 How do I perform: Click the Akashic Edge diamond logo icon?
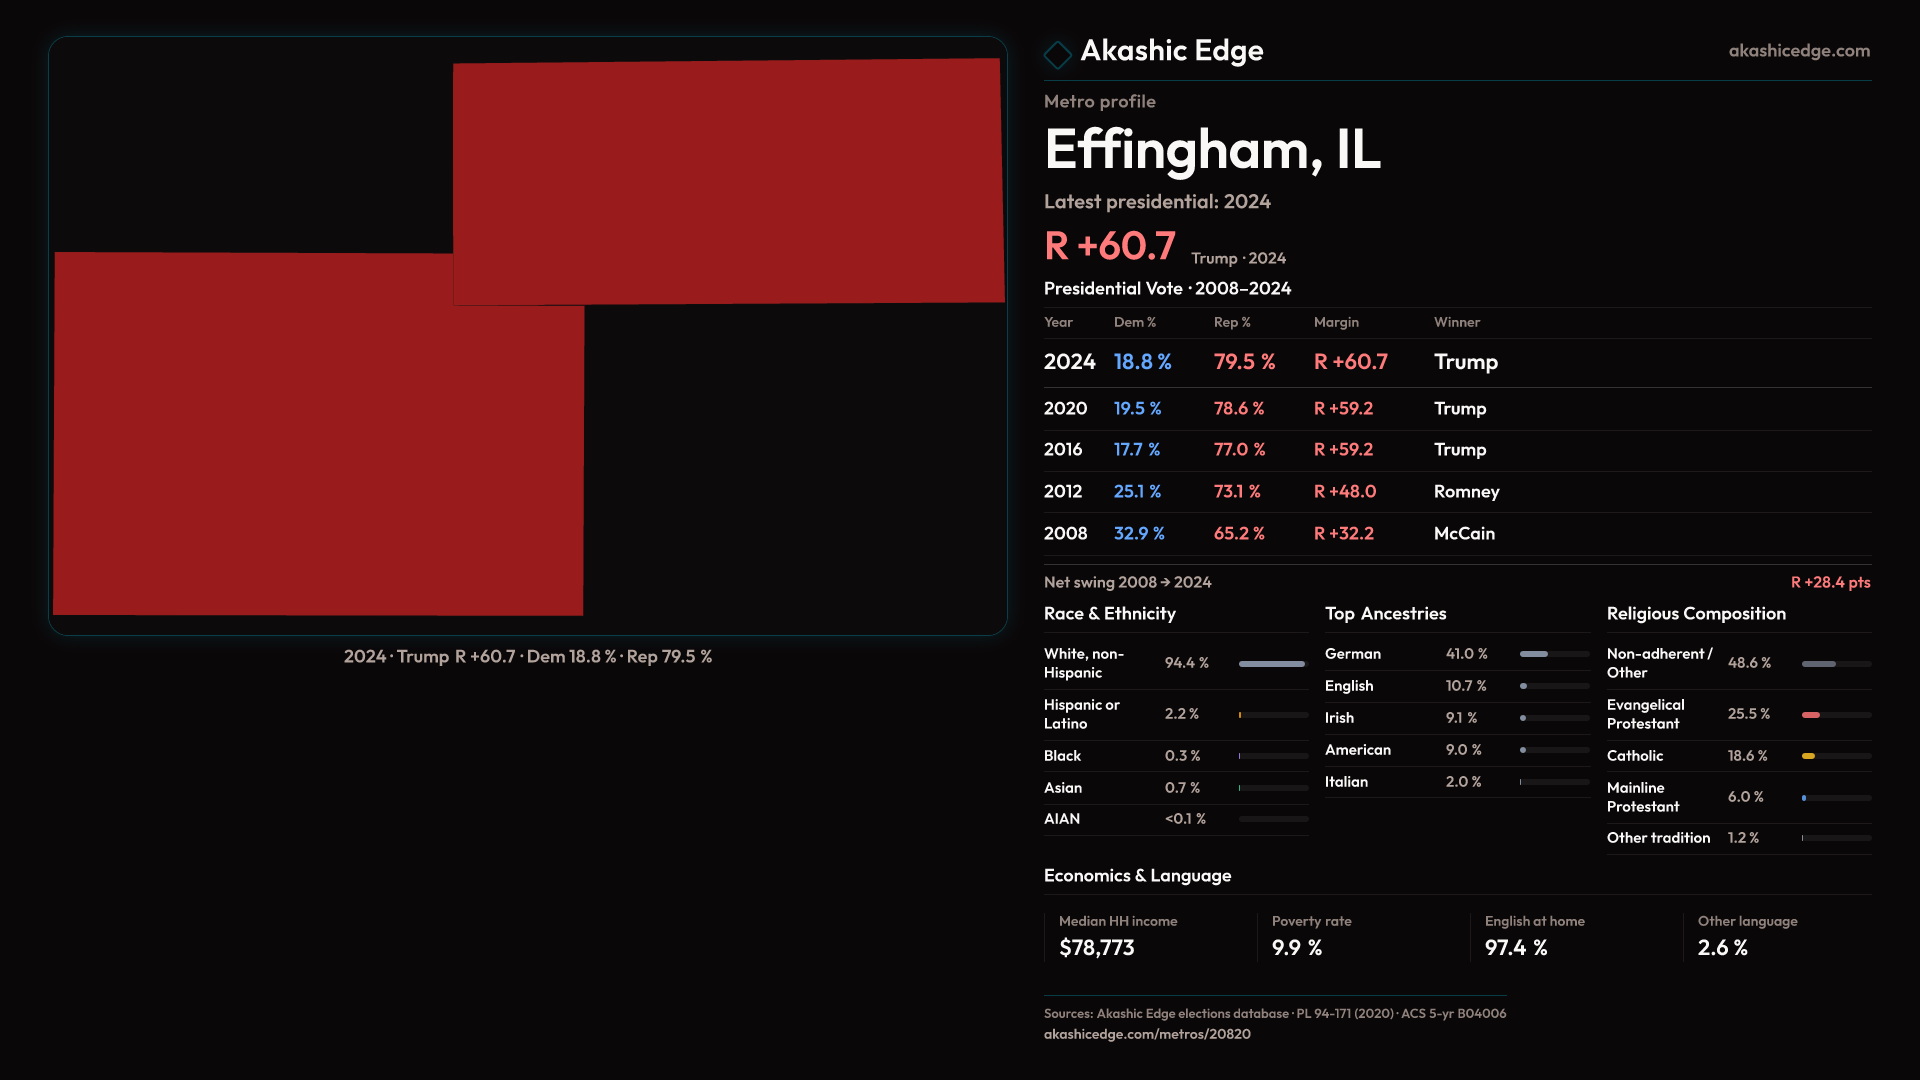[x=1057, y=54]
